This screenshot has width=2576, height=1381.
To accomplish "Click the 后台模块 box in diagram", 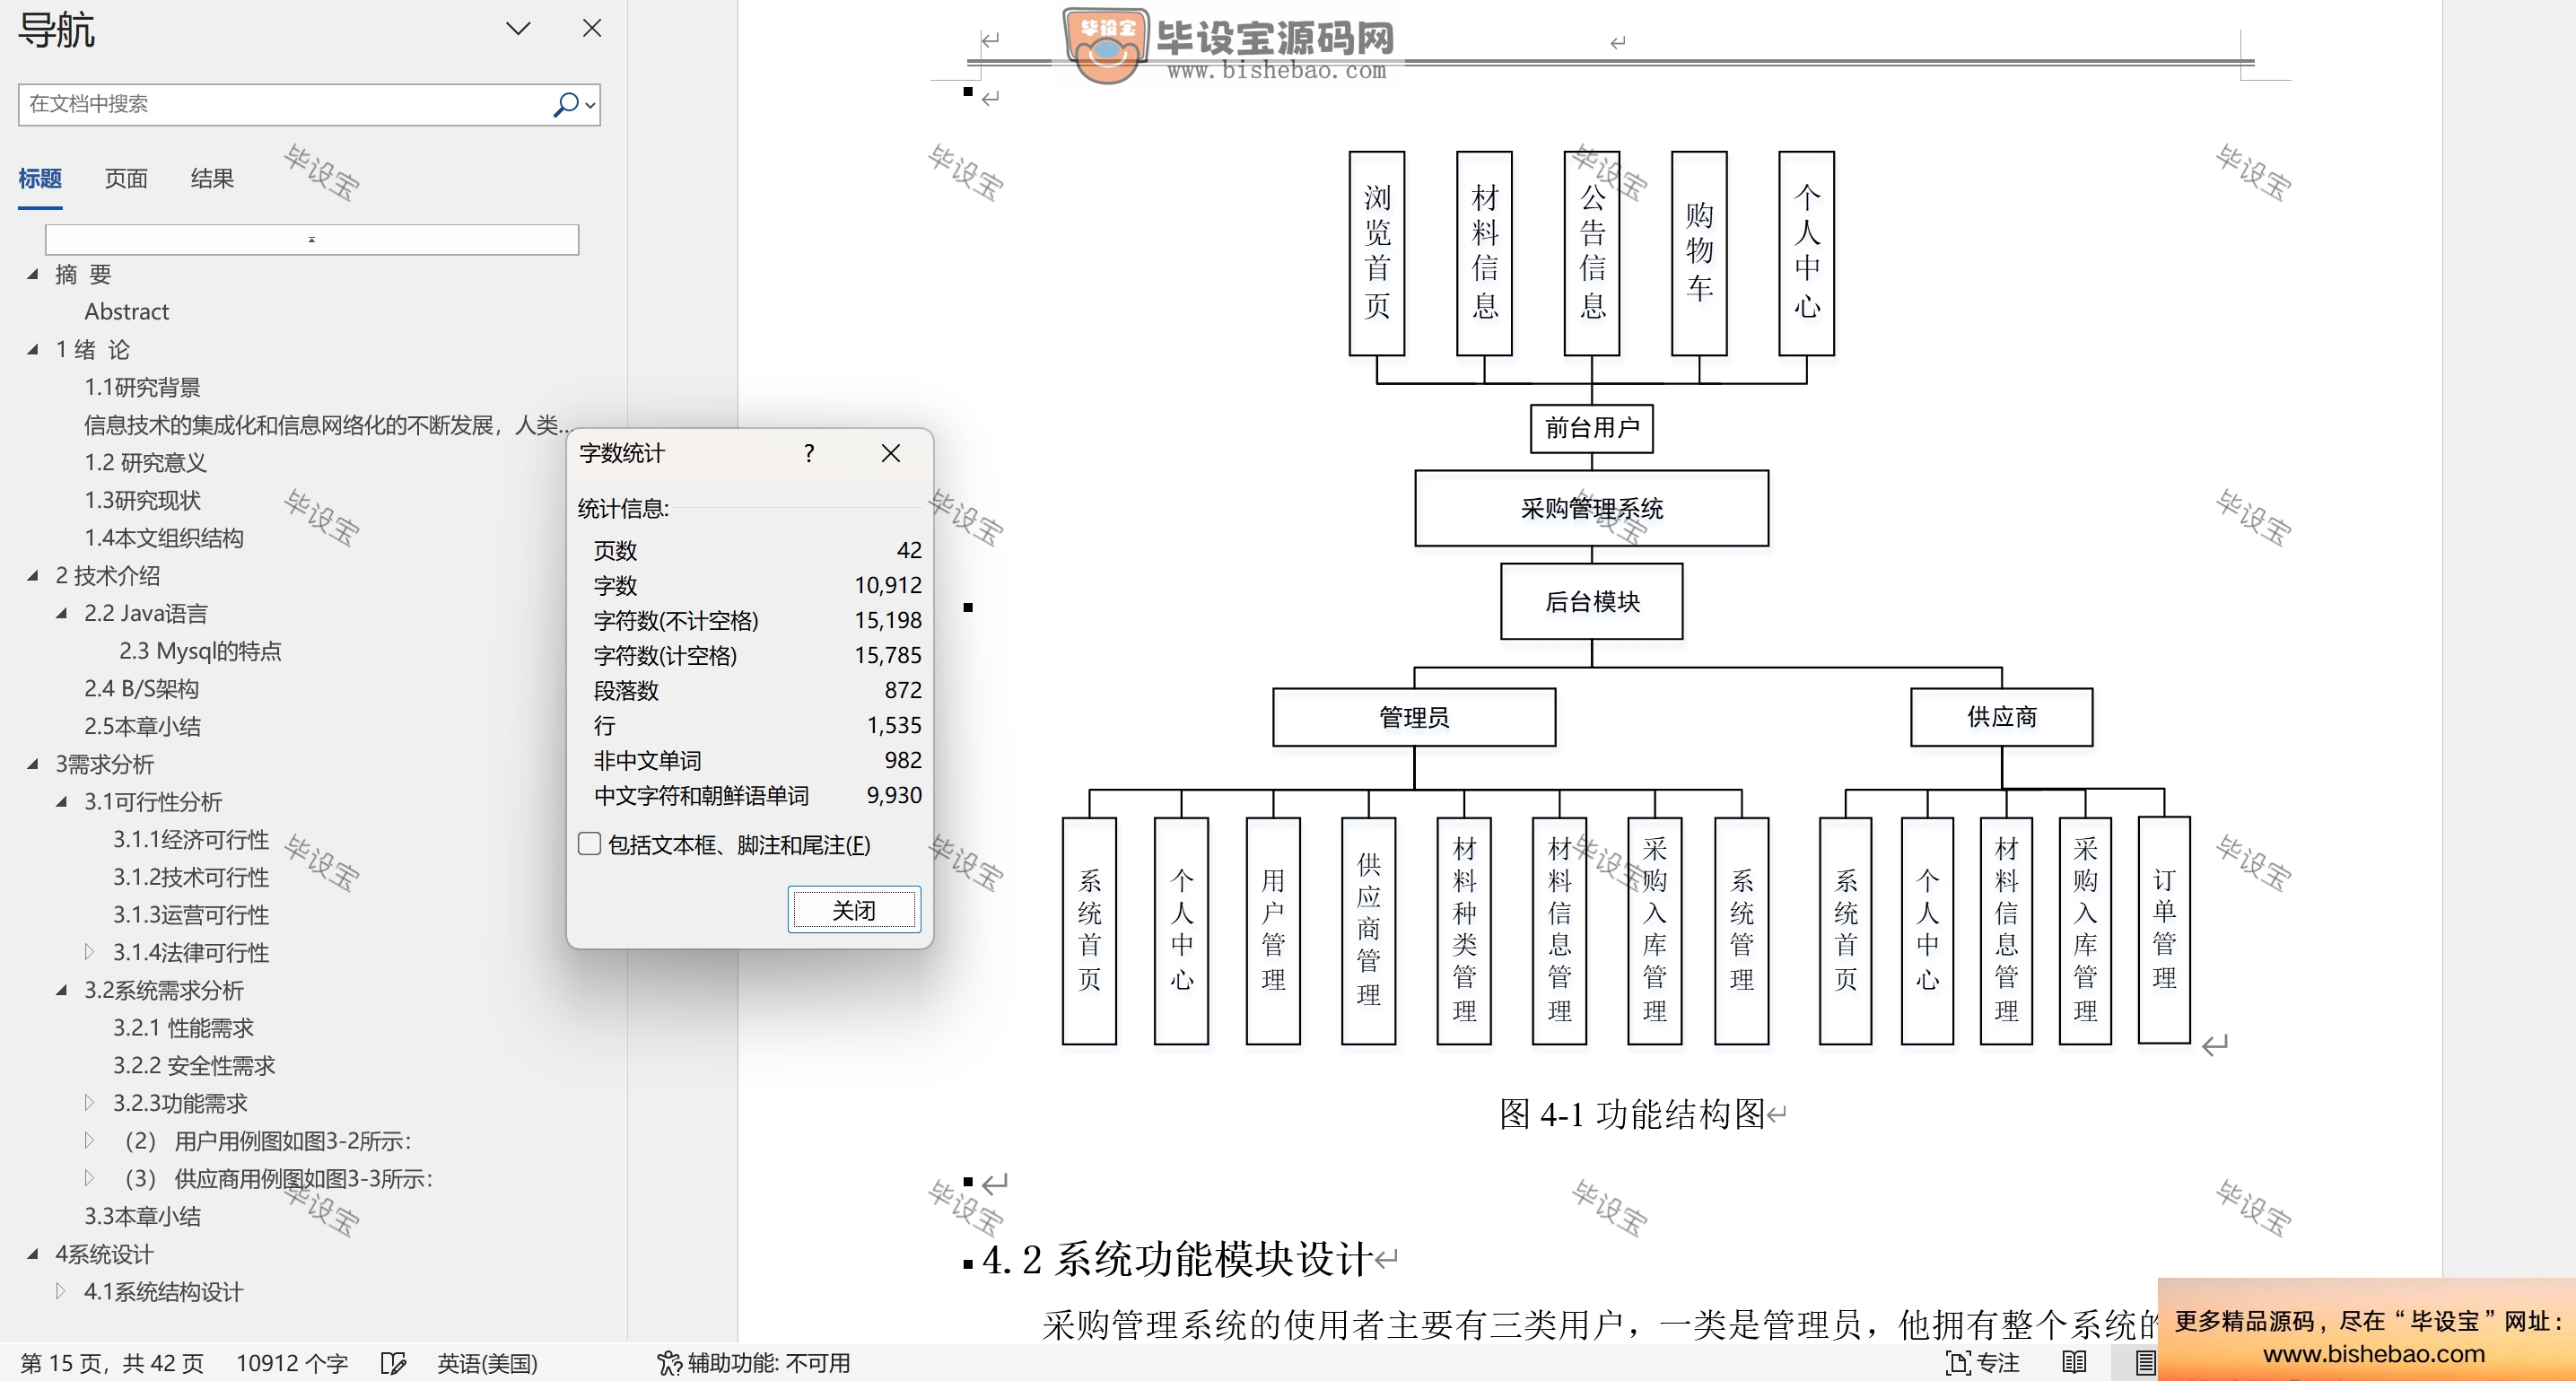I will tap(1592, 601).
